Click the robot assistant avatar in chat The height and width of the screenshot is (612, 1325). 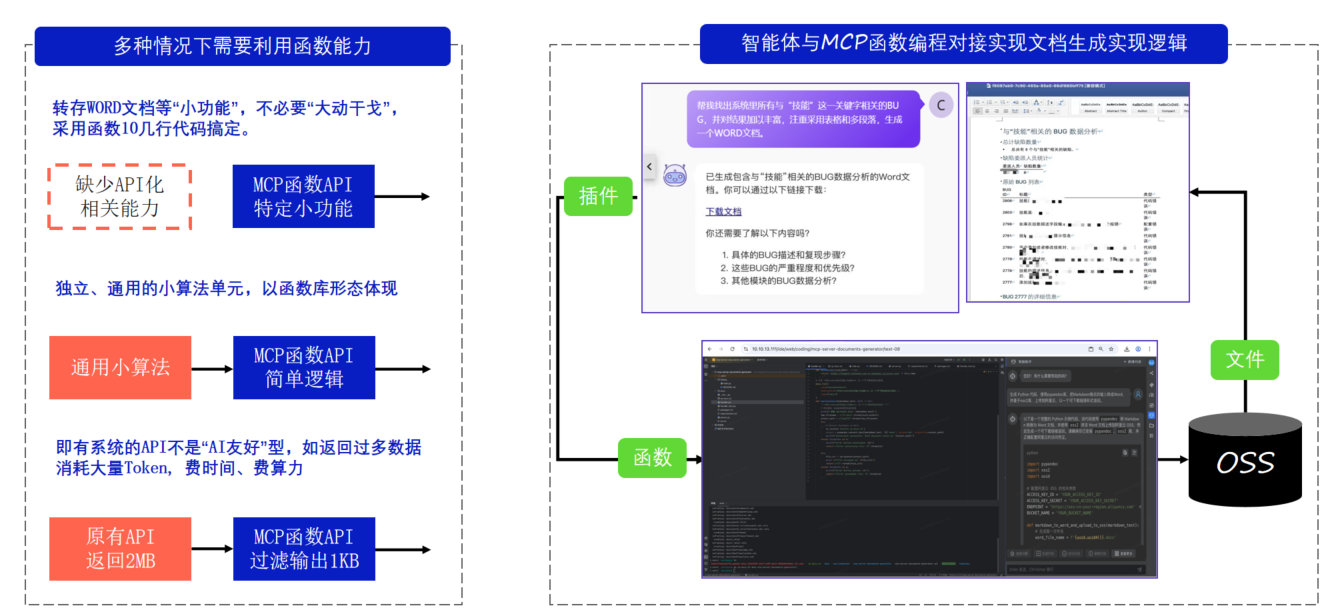(674, 176)
